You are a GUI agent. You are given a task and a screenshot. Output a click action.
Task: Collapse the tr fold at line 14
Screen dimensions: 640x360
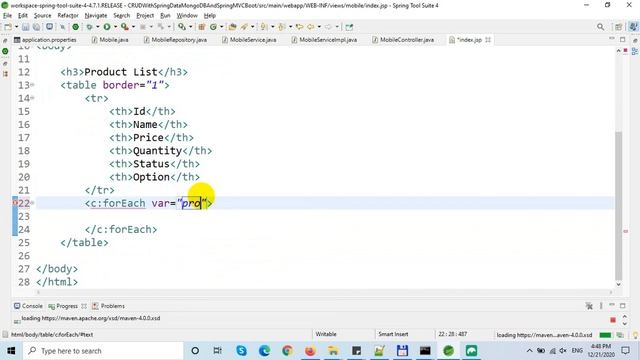click(x=32, y=98)
